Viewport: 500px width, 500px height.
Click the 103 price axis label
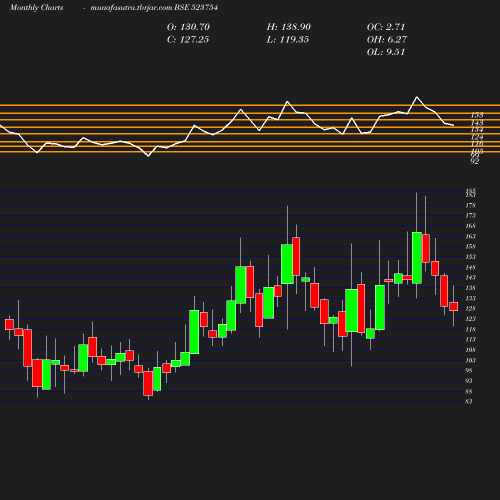tap(470, 360)
